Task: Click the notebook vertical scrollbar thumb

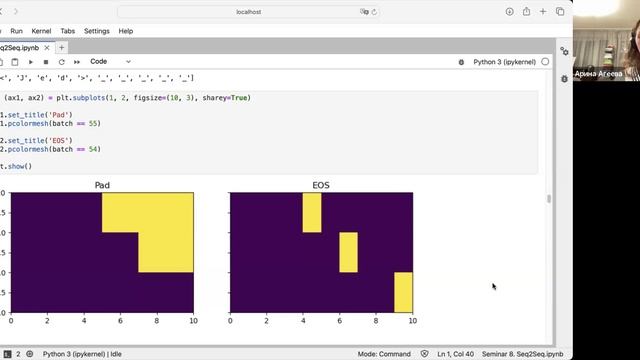Action: click(549, 199)
